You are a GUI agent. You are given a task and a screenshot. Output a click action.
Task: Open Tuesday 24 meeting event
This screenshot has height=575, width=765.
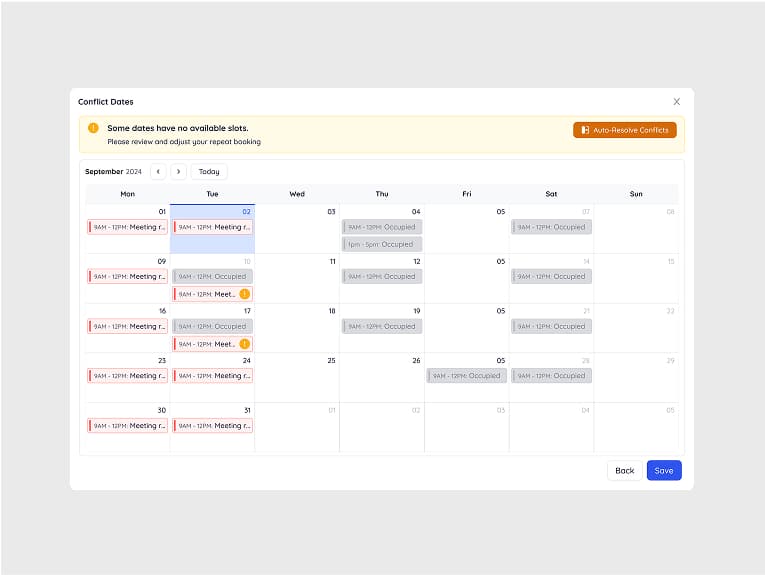pos(212,376)
